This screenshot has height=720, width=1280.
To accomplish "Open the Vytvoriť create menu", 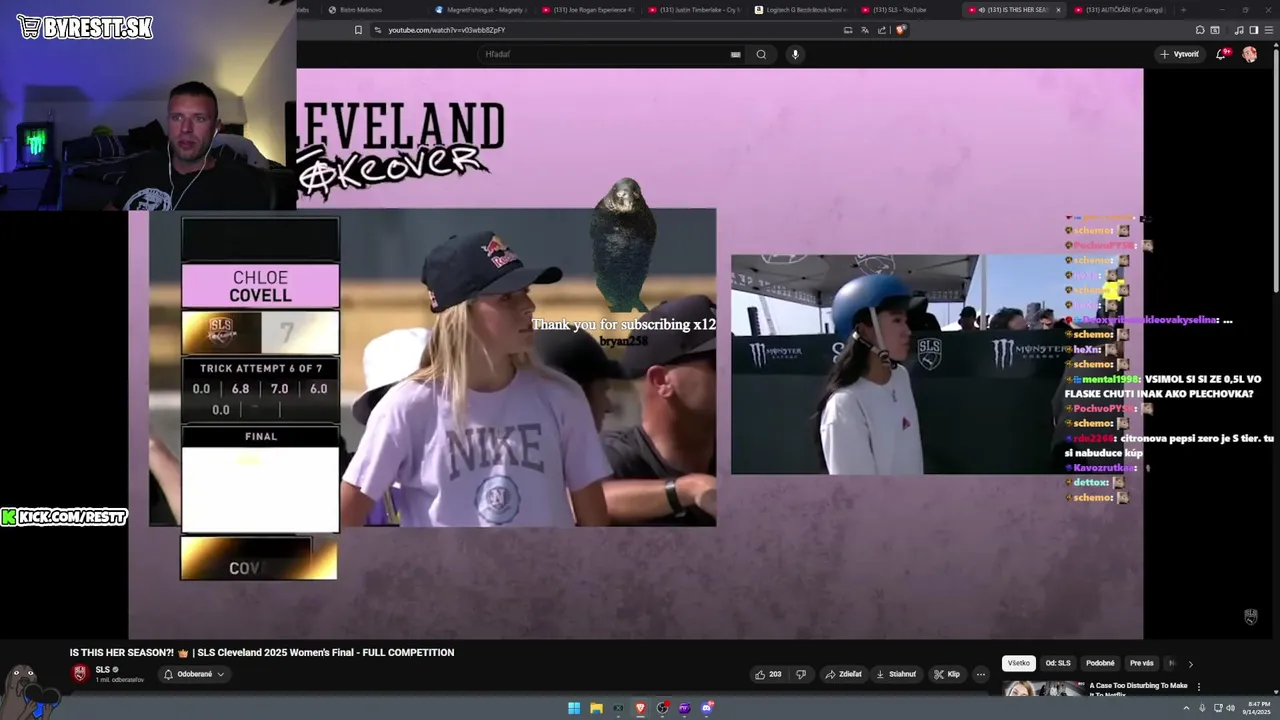I will coord(1179,54).
